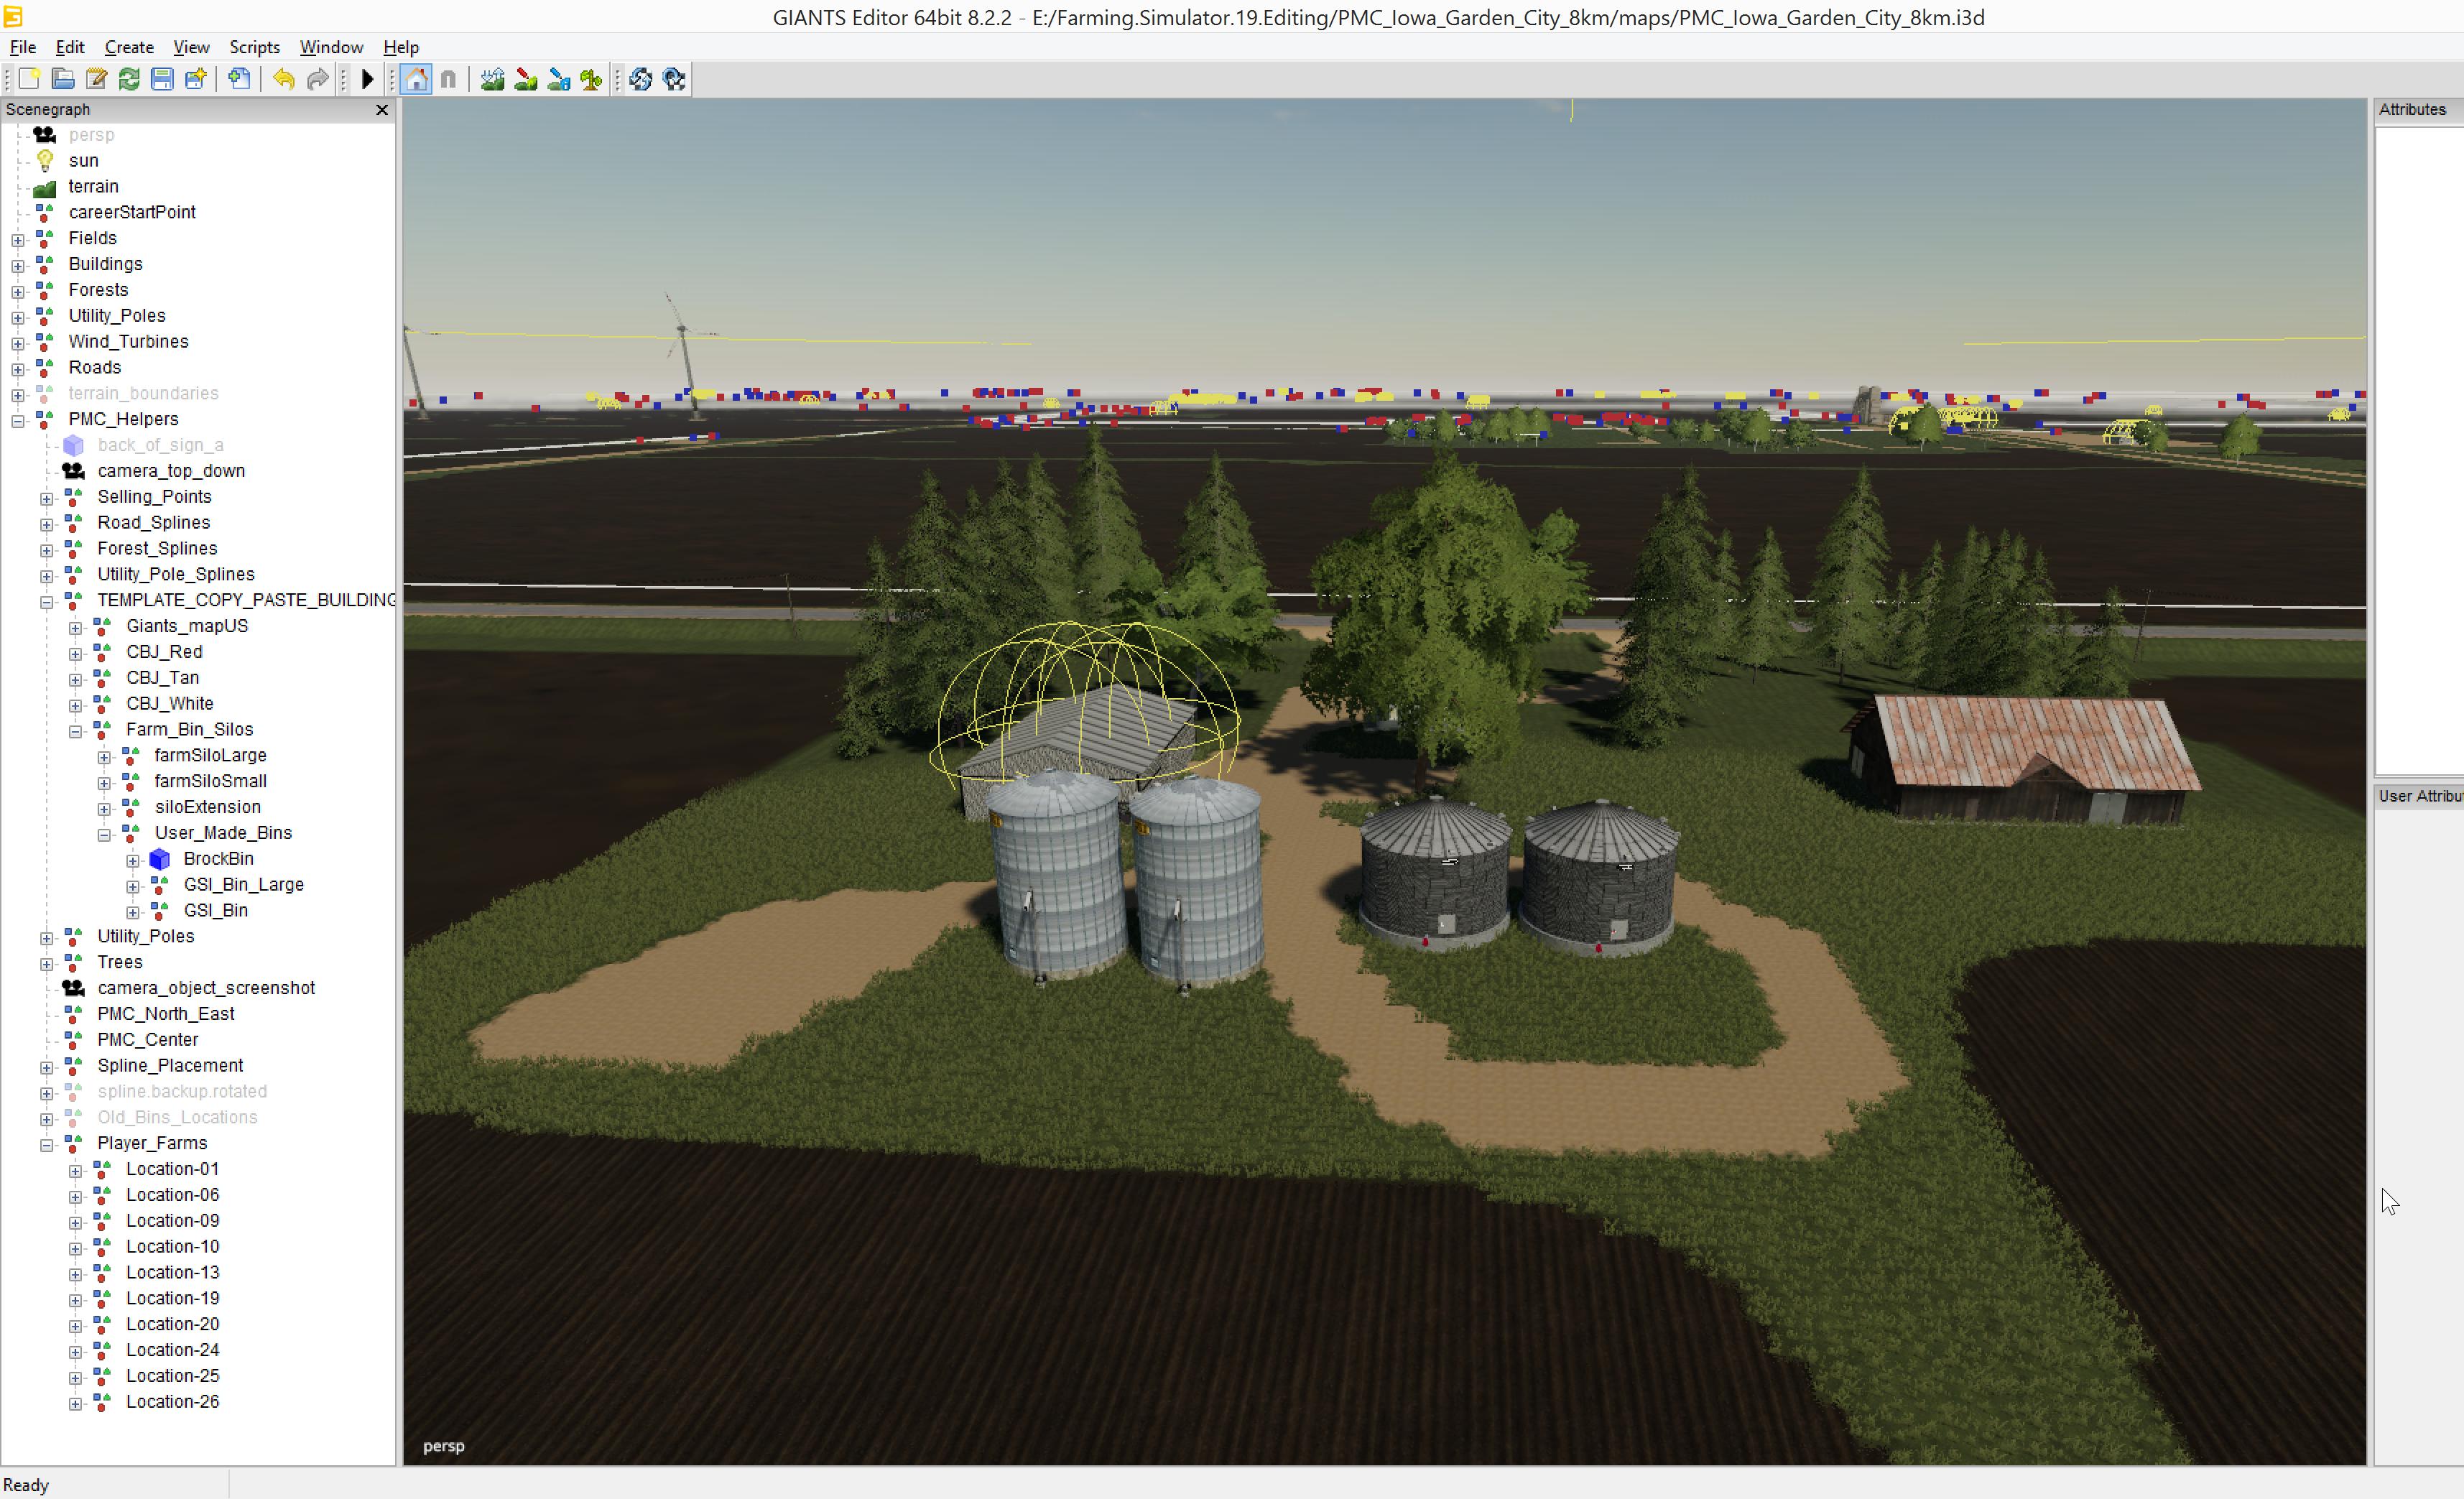Image resolution: width=2464 pixels, height=1499 pixels.
Task: Collapse the User_Made_Bins group
Action: [104, 835]
